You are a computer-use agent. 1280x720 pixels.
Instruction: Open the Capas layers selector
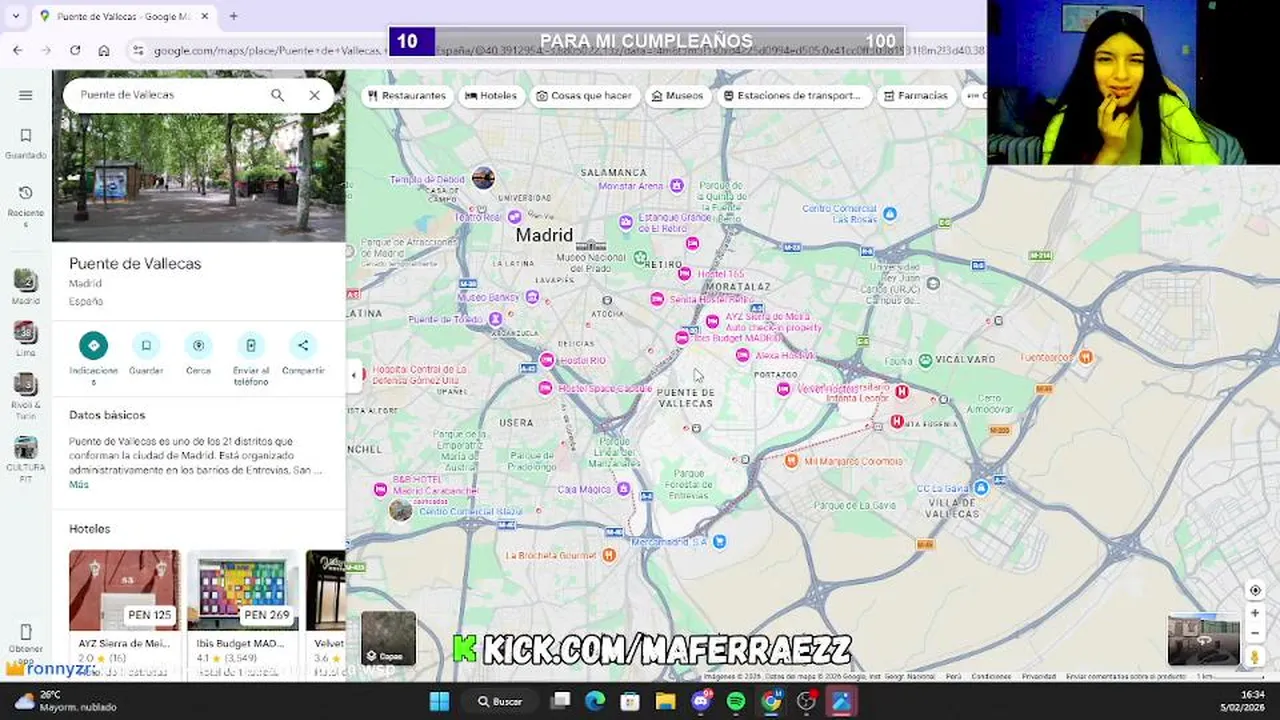(x=388, y=638)
